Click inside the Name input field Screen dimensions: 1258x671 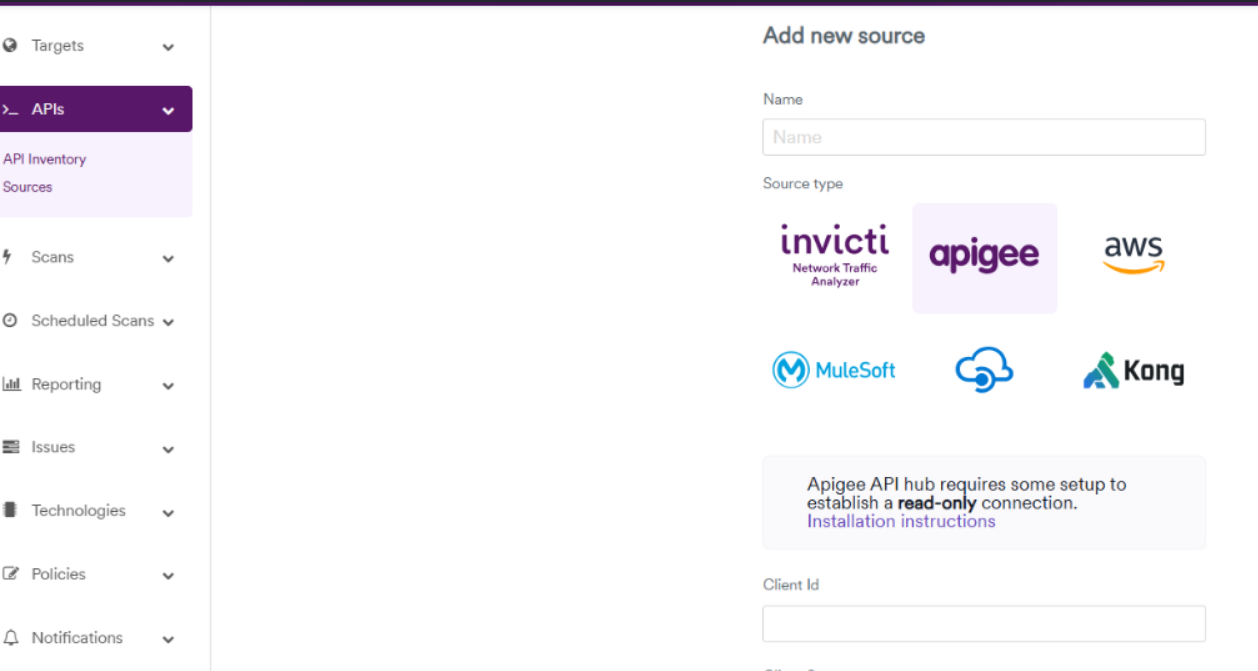point(983,137)
